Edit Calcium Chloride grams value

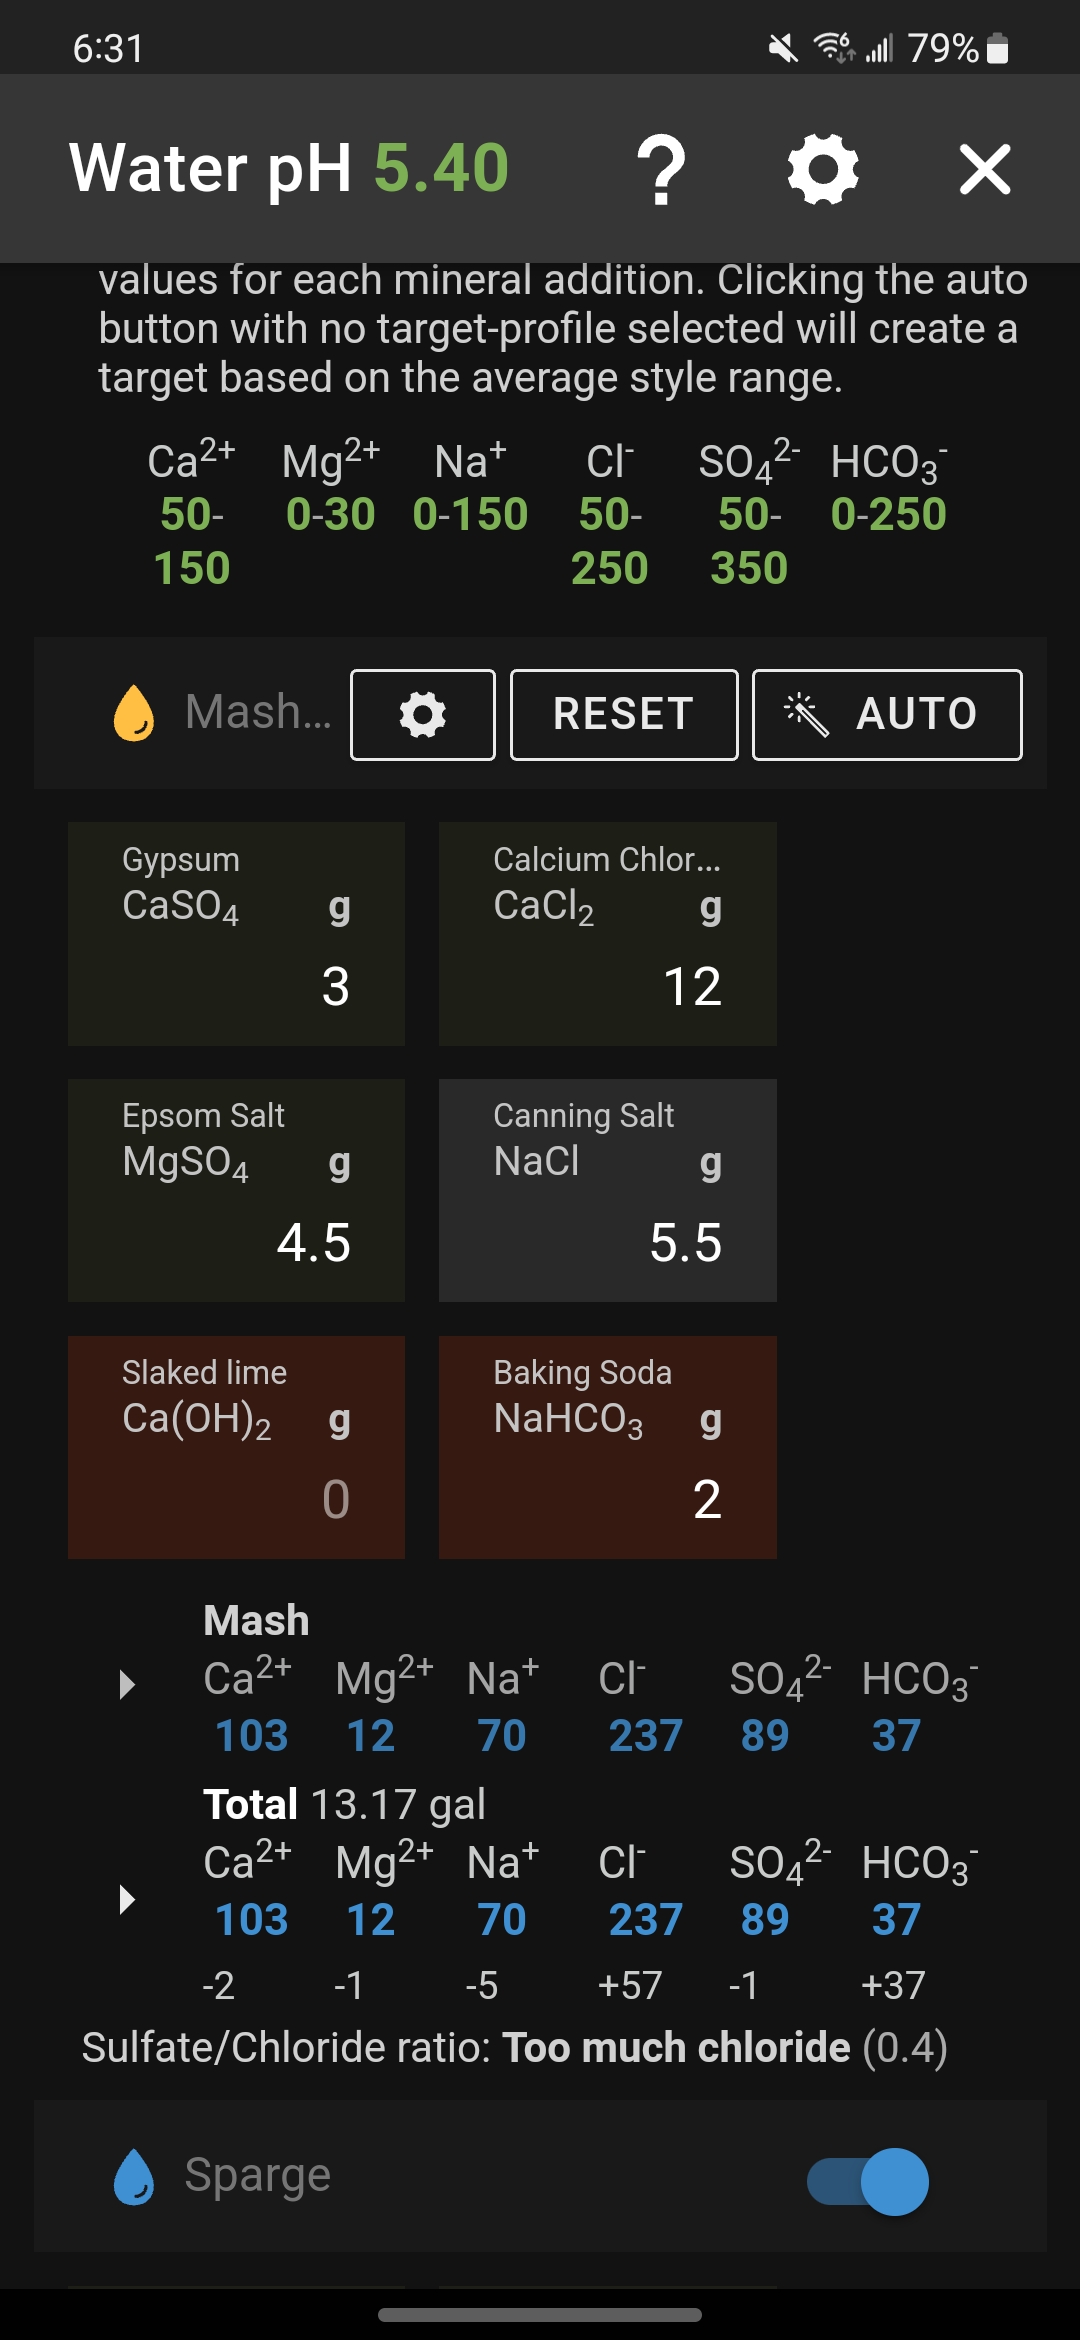tap(608, 934)
